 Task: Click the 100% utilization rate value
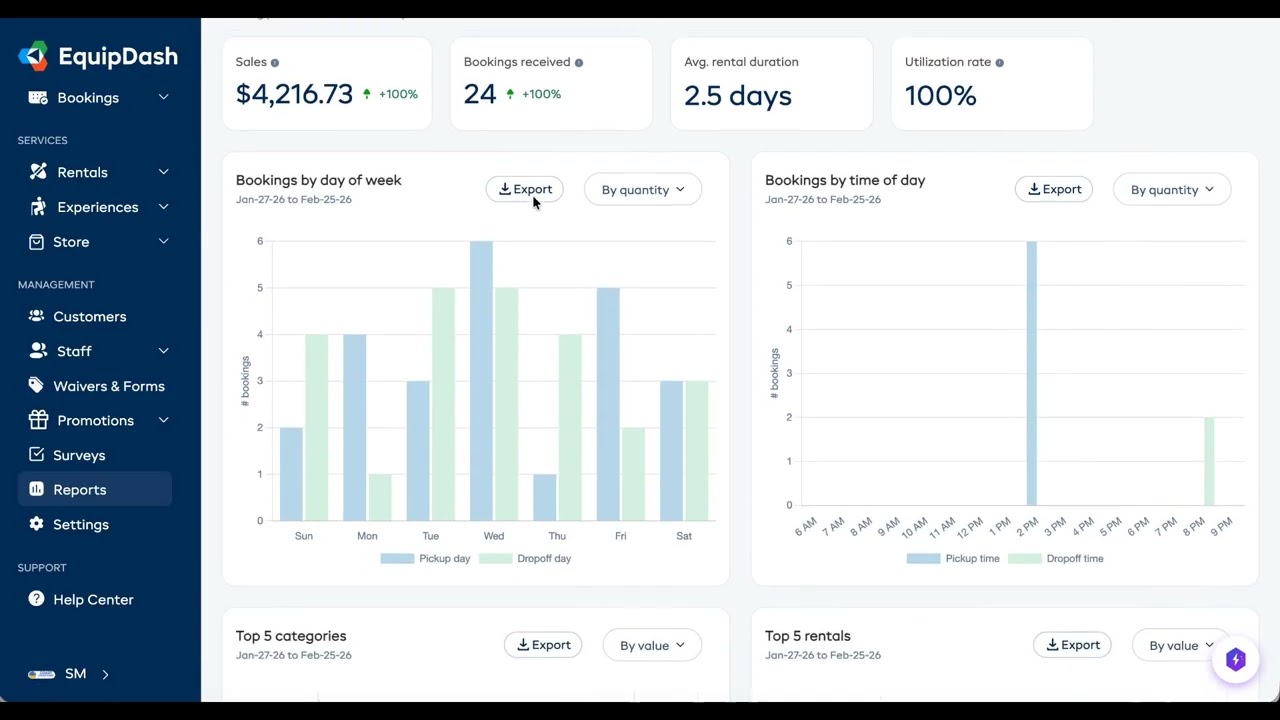coord(940,96)
